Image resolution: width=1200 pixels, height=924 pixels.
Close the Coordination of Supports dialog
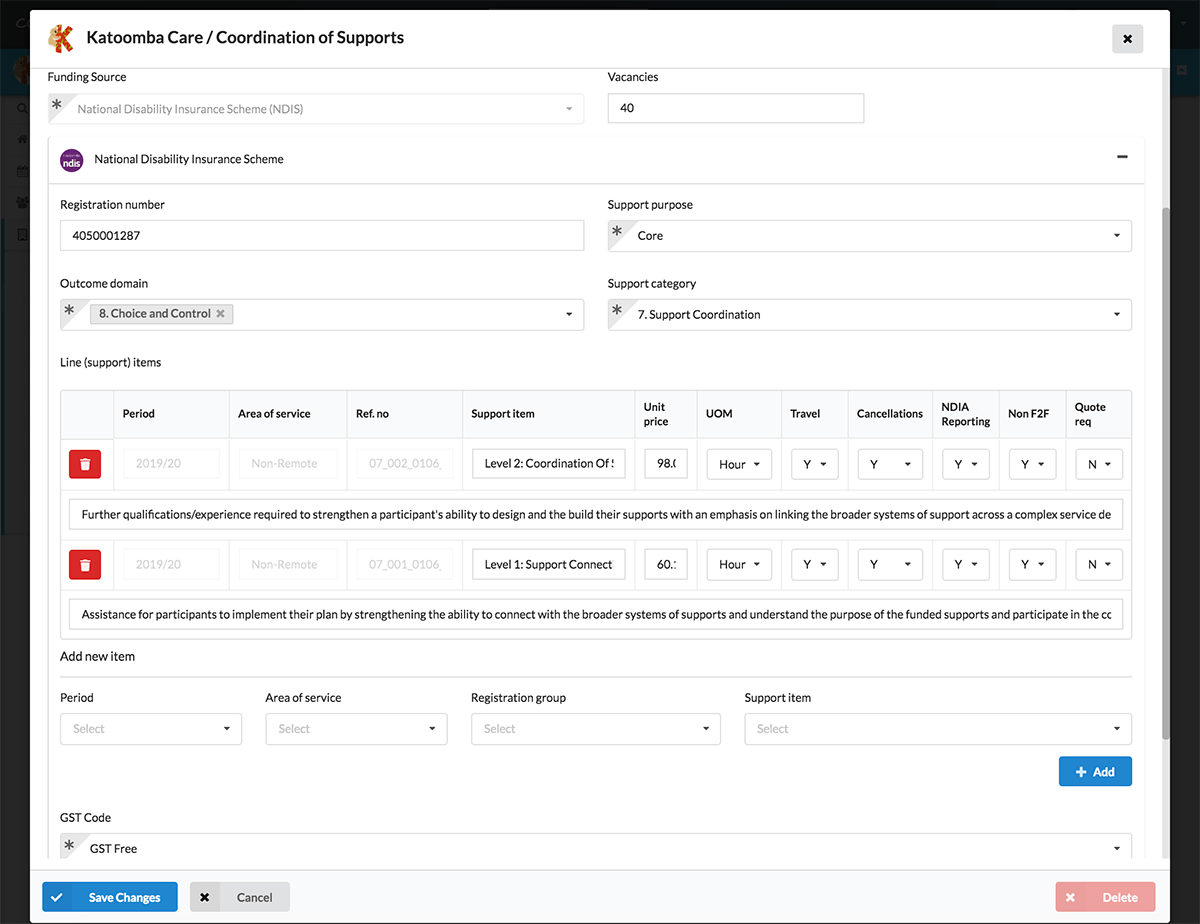[x=1127, y=39]
